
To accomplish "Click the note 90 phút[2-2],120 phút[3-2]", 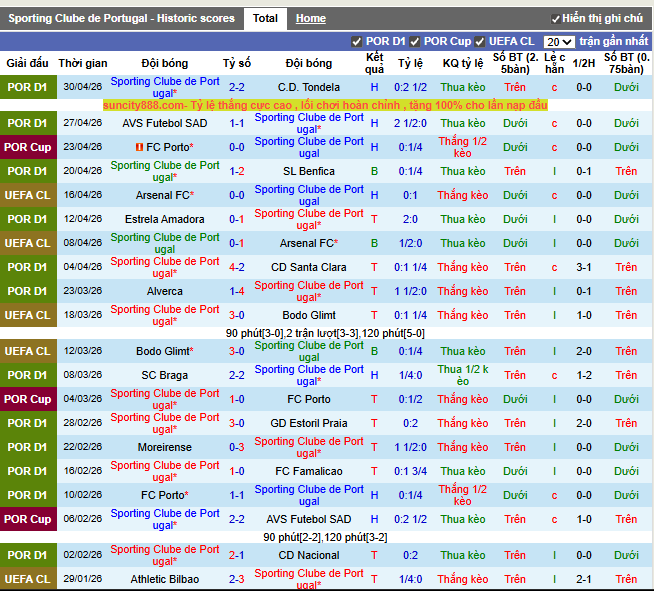I will [x=325, y=537].
